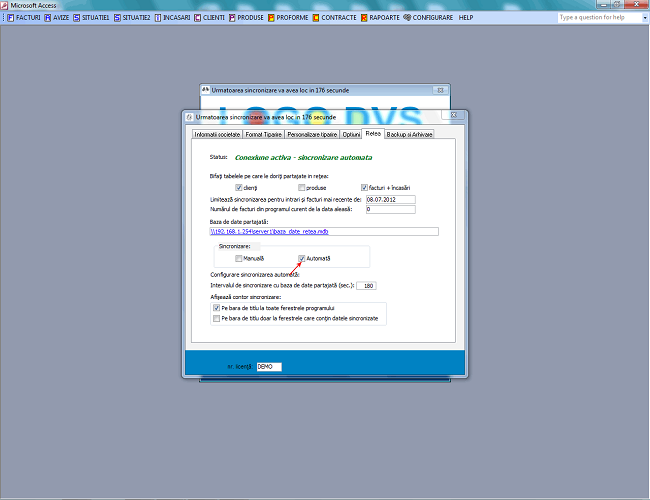650x500 pixels.
Task: Click the CONTRACTE toolbar icon
Action: [315, 17]
